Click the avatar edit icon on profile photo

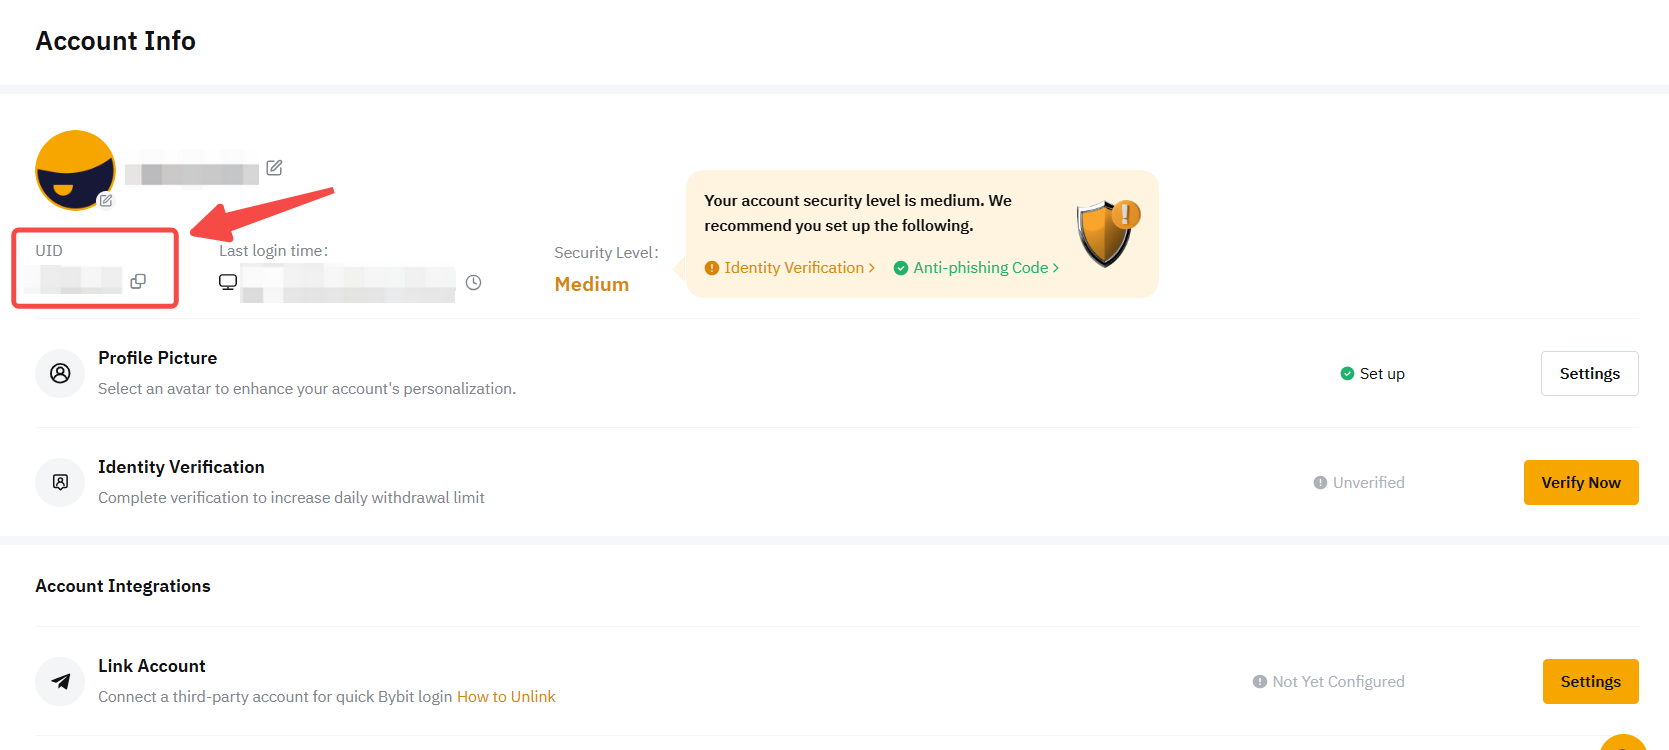106,200
